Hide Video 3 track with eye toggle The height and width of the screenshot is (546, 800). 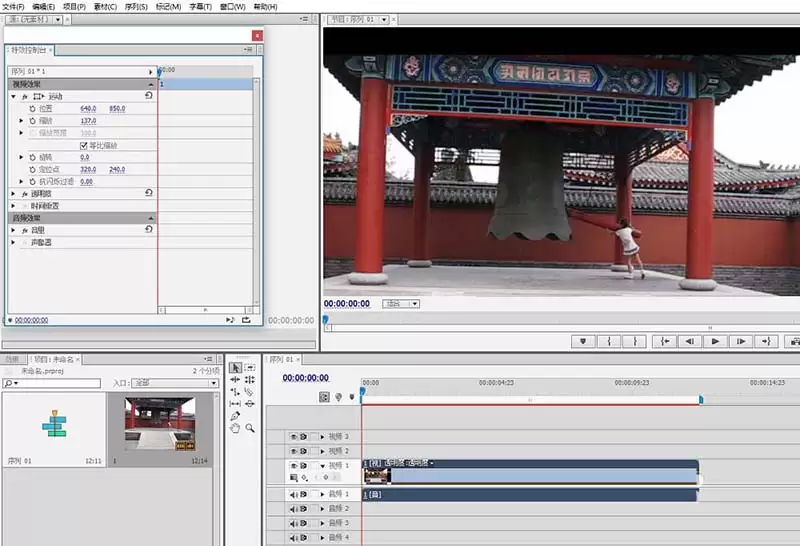293,437
